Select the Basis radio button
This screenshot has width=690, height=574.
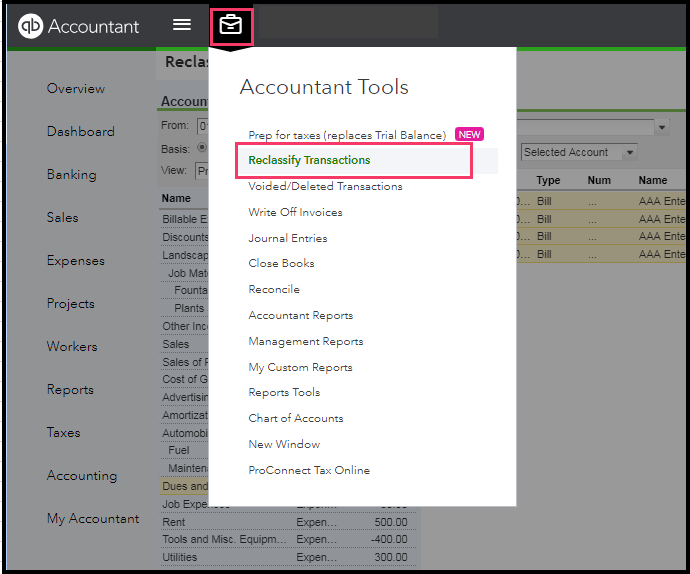pos(202,147)
